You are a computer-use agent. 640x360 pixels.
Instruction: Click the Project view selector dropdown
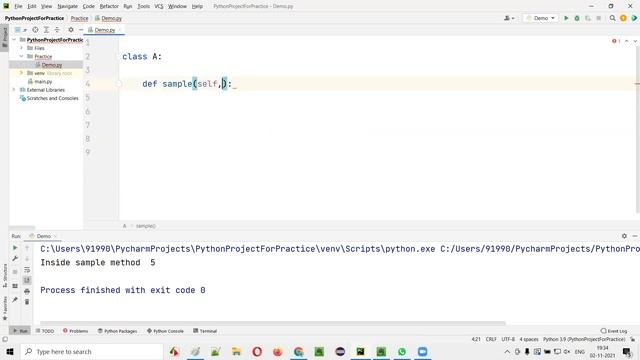click(x=20, y=30)
